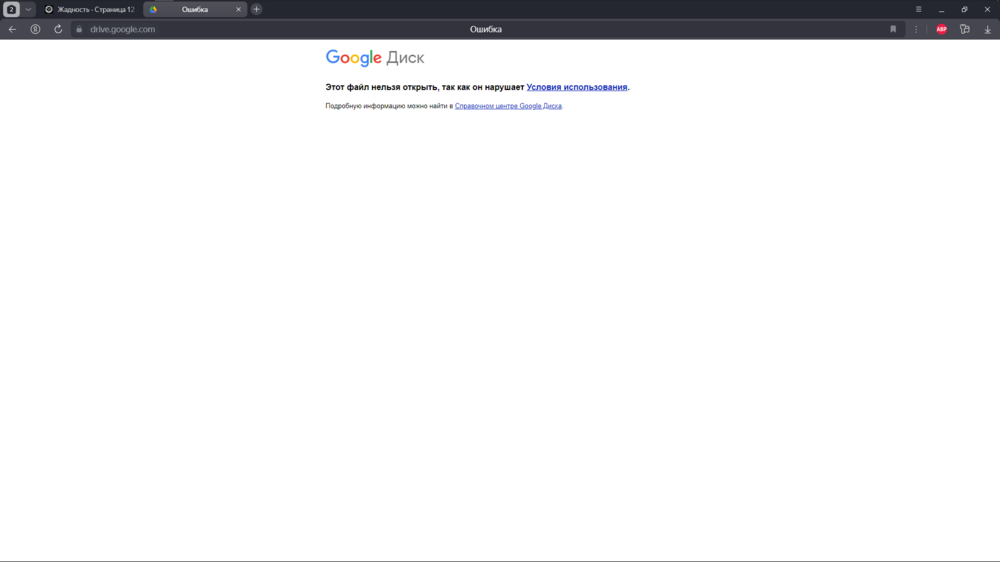
Task: Reload the current page
Action: [x=58, y=29]
